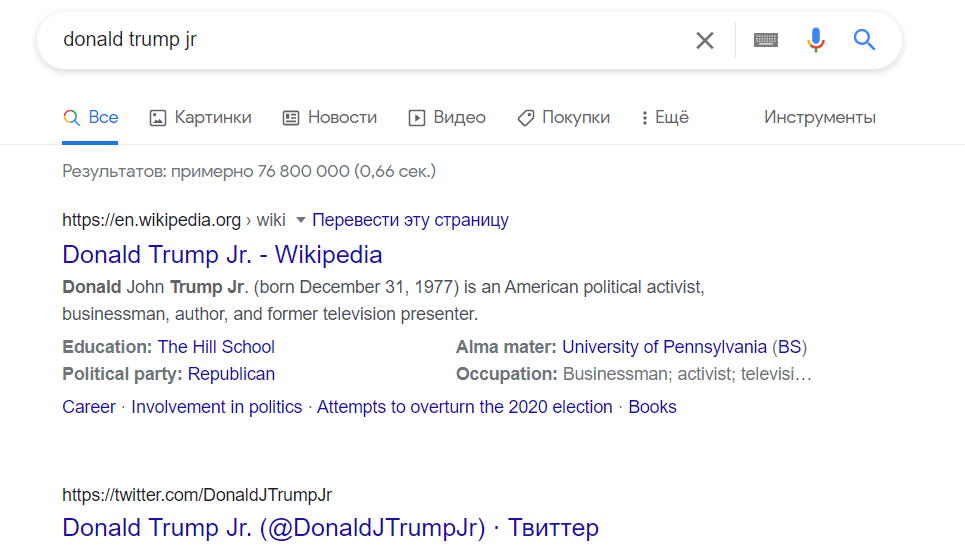965x557 pixels.
Task: Open University of Pennsylvania link
Action: pyautogui.click(x=664, y=347)
